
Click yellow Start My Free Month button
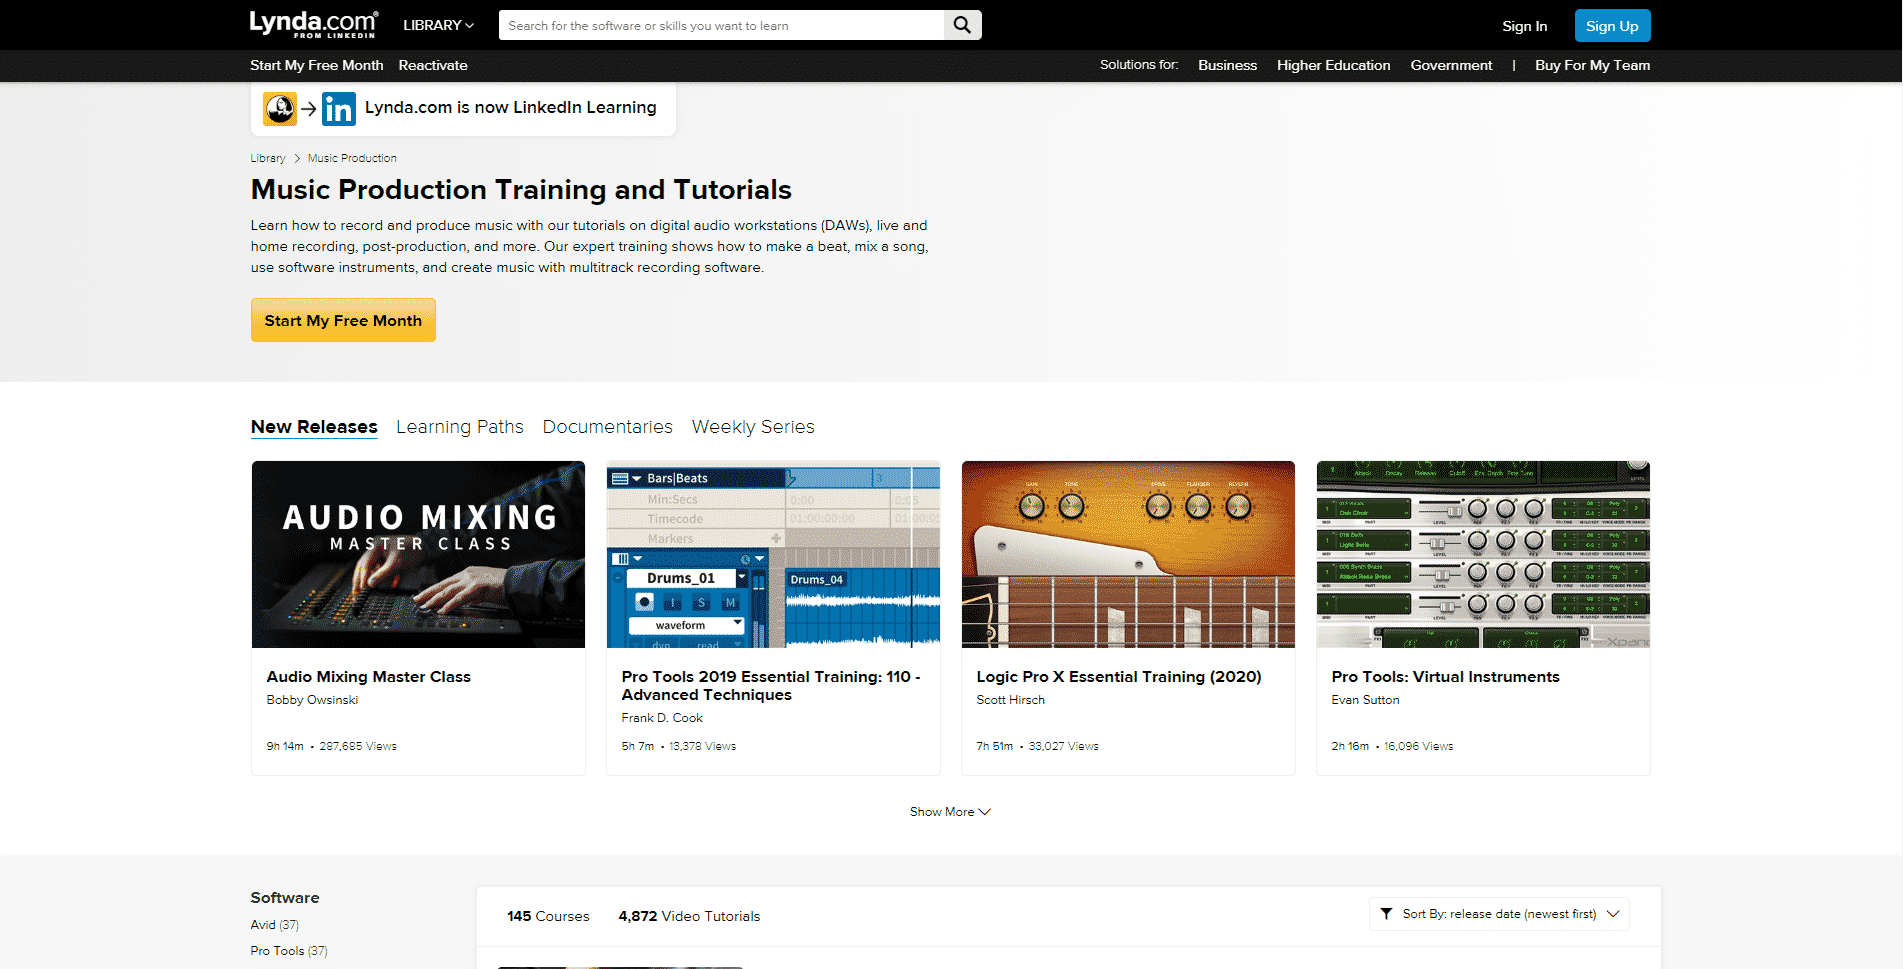click(343, 320)
